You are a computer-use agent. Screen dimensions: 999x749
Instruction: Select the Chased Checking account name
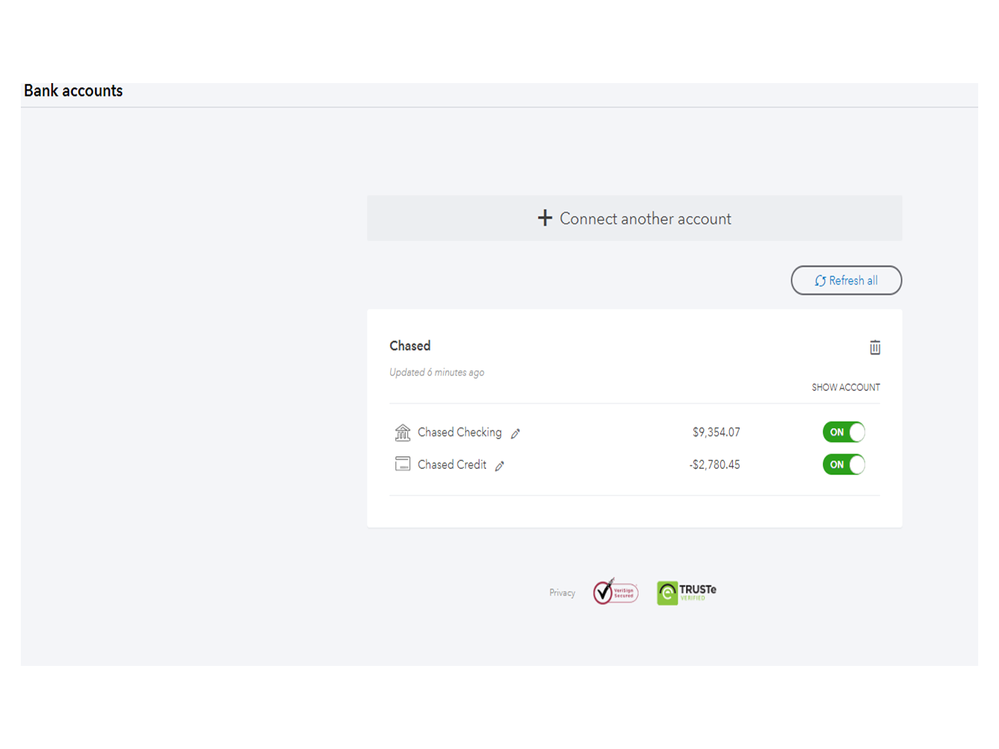459,433
